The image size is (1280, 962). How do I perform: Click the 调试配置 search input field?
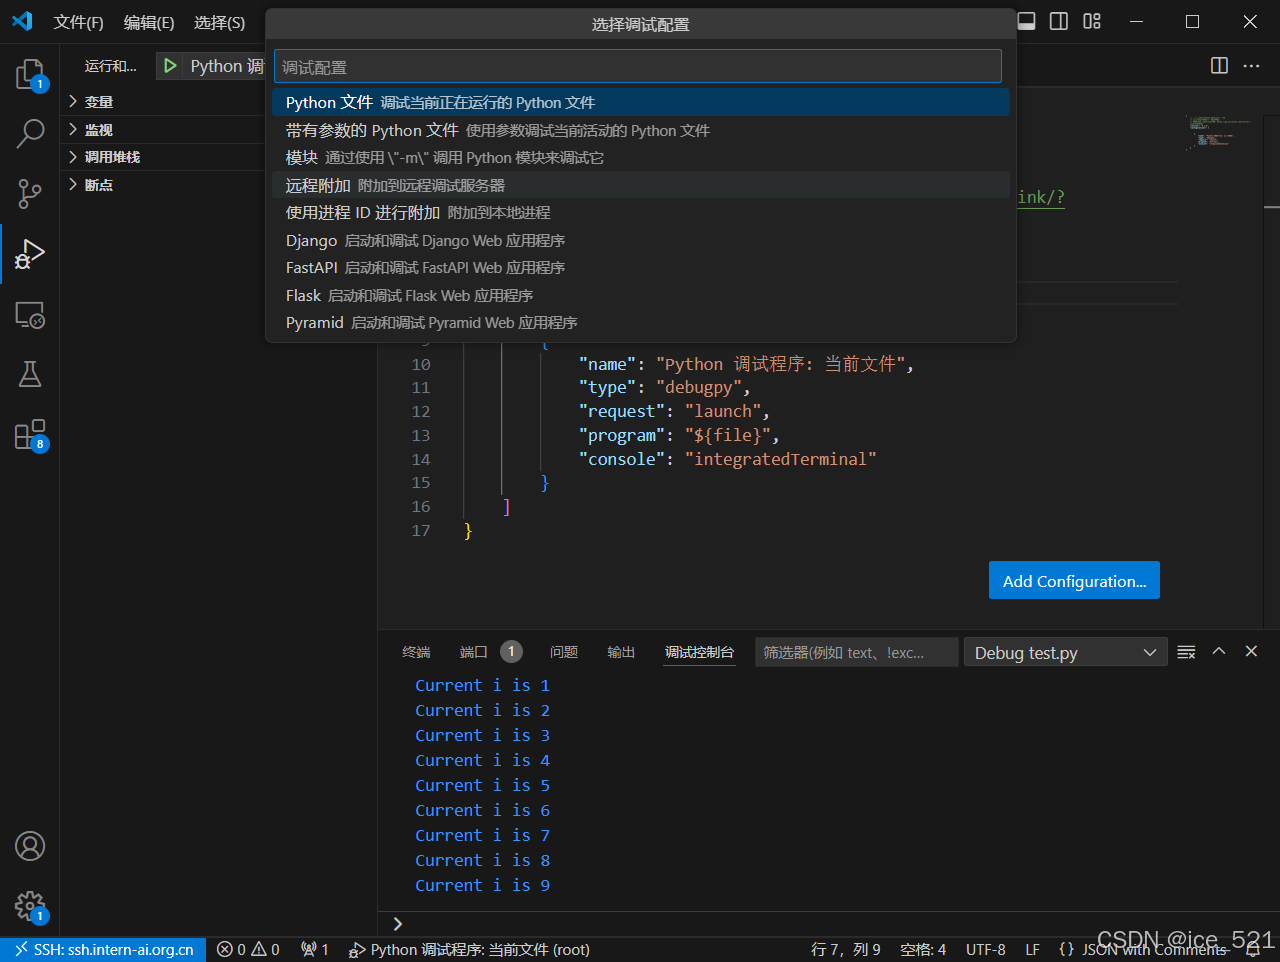click(x=638, y=66)
